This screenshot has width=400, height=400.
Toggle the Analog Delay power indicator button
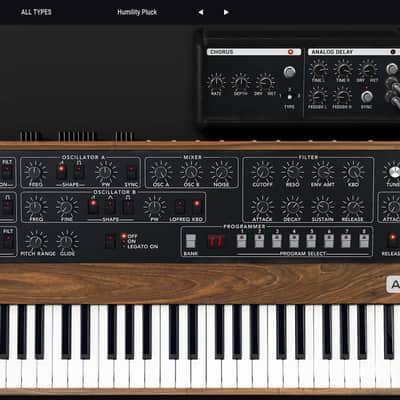(393, 52)
